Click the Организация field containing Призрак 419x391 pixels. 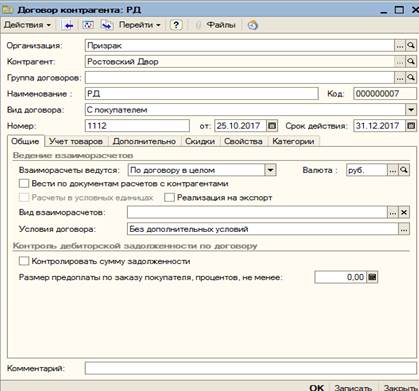(x=240, y=45)
